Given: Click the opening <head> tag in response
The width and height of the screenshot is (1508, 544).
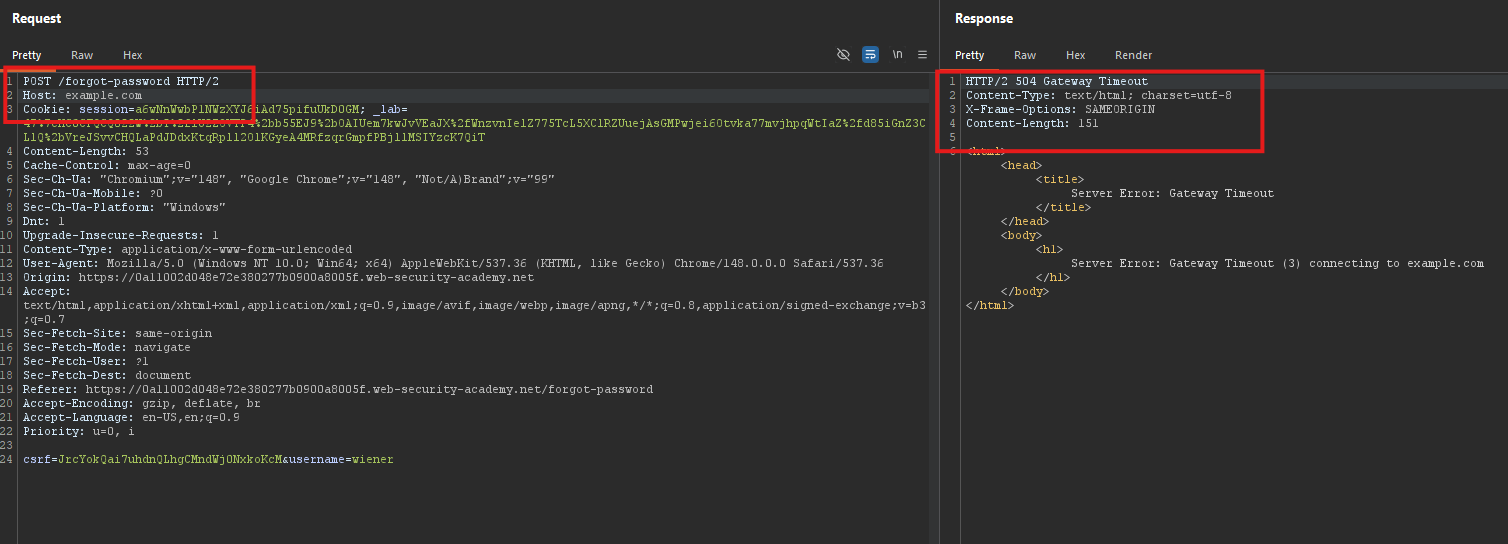Looking at the screenshot, I should click(1021, 165).
